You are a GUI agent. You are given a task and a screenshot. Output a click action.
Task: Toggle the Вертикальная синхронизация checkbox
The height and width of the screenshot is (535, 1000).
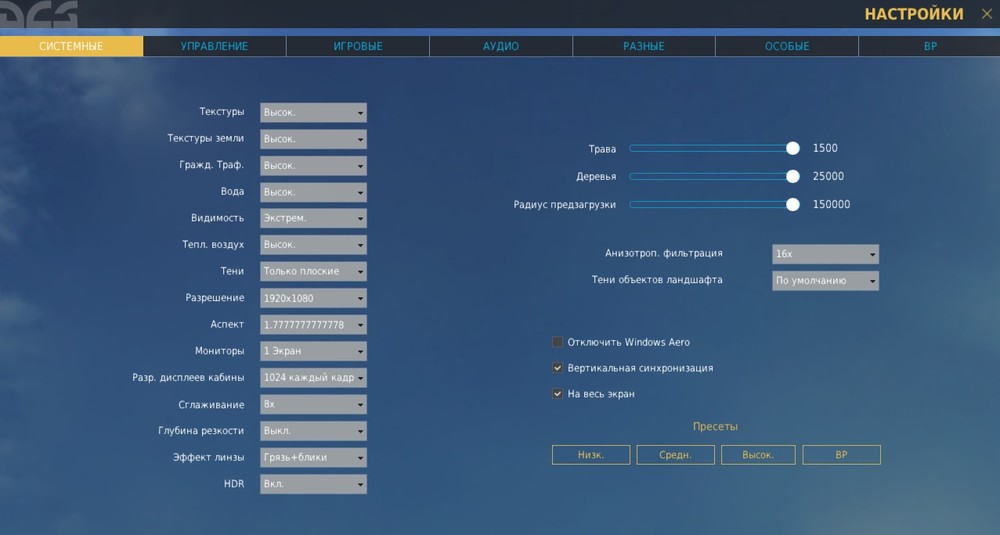click(x=557, y=368)
